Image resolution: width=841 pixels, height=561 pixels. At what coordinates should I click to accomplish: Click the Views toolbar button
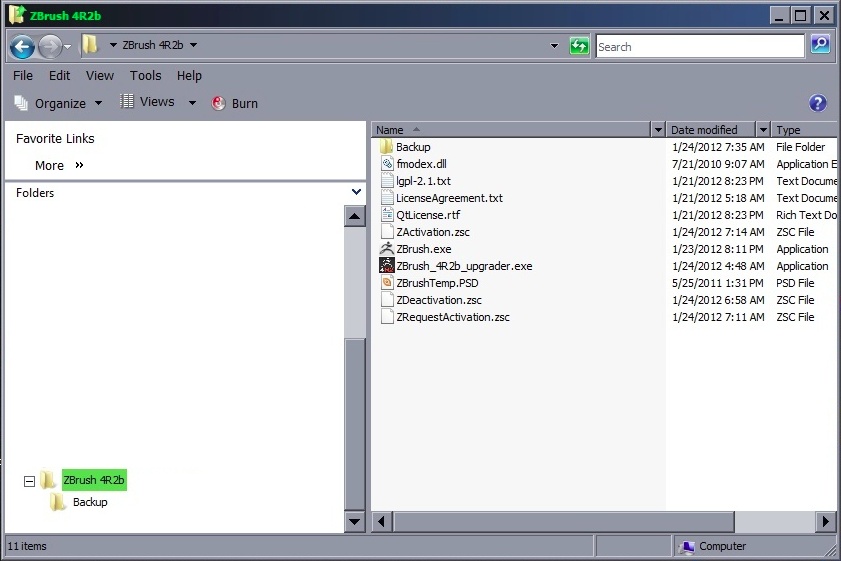point(147,102)
